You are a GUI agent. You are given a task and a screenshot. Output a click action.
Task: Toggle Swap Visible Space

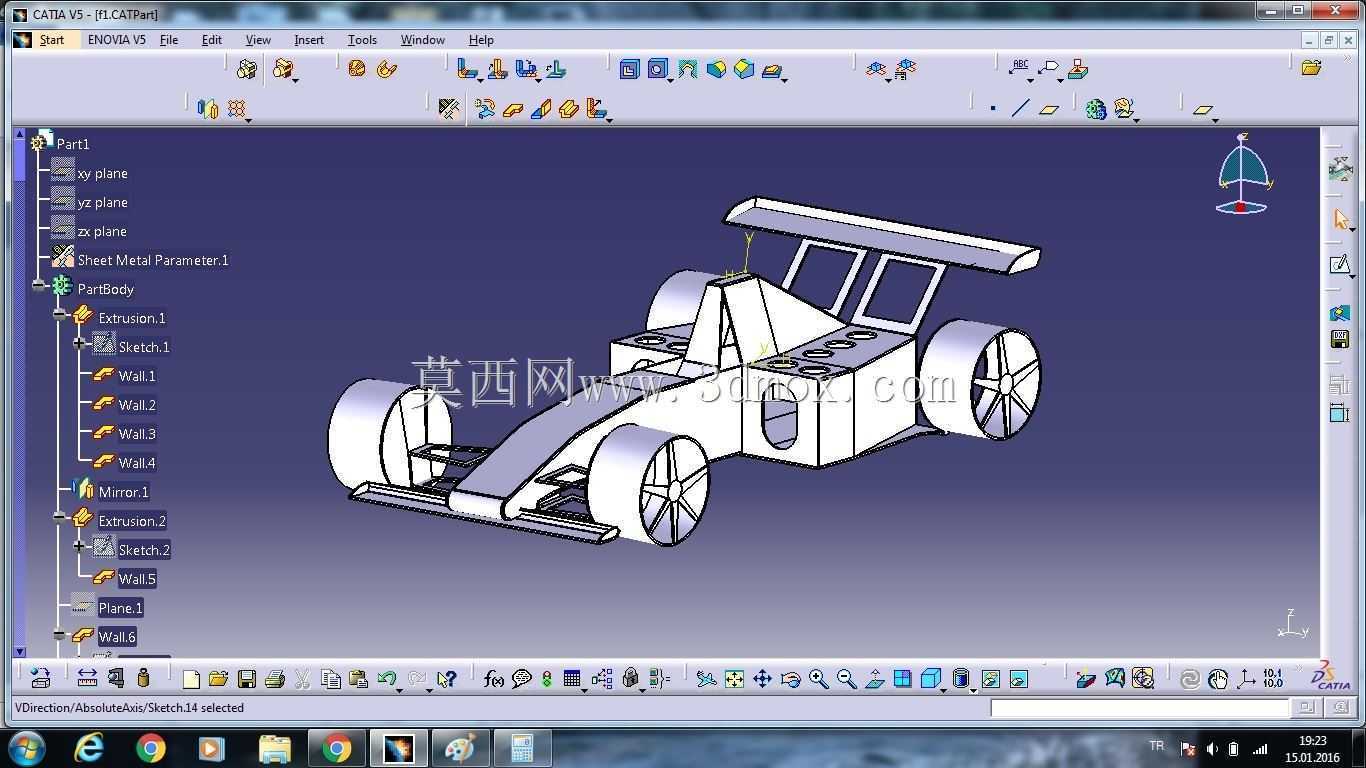click(x=1018, y=679)
